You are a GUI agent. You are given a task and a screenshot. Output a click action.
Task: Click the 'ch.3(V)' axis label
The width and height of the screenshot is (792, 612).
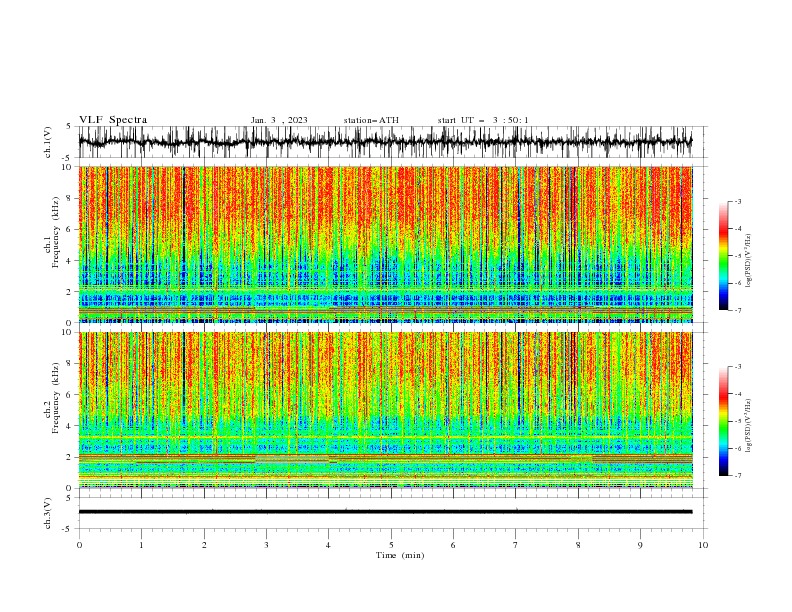tap(48, 513)
